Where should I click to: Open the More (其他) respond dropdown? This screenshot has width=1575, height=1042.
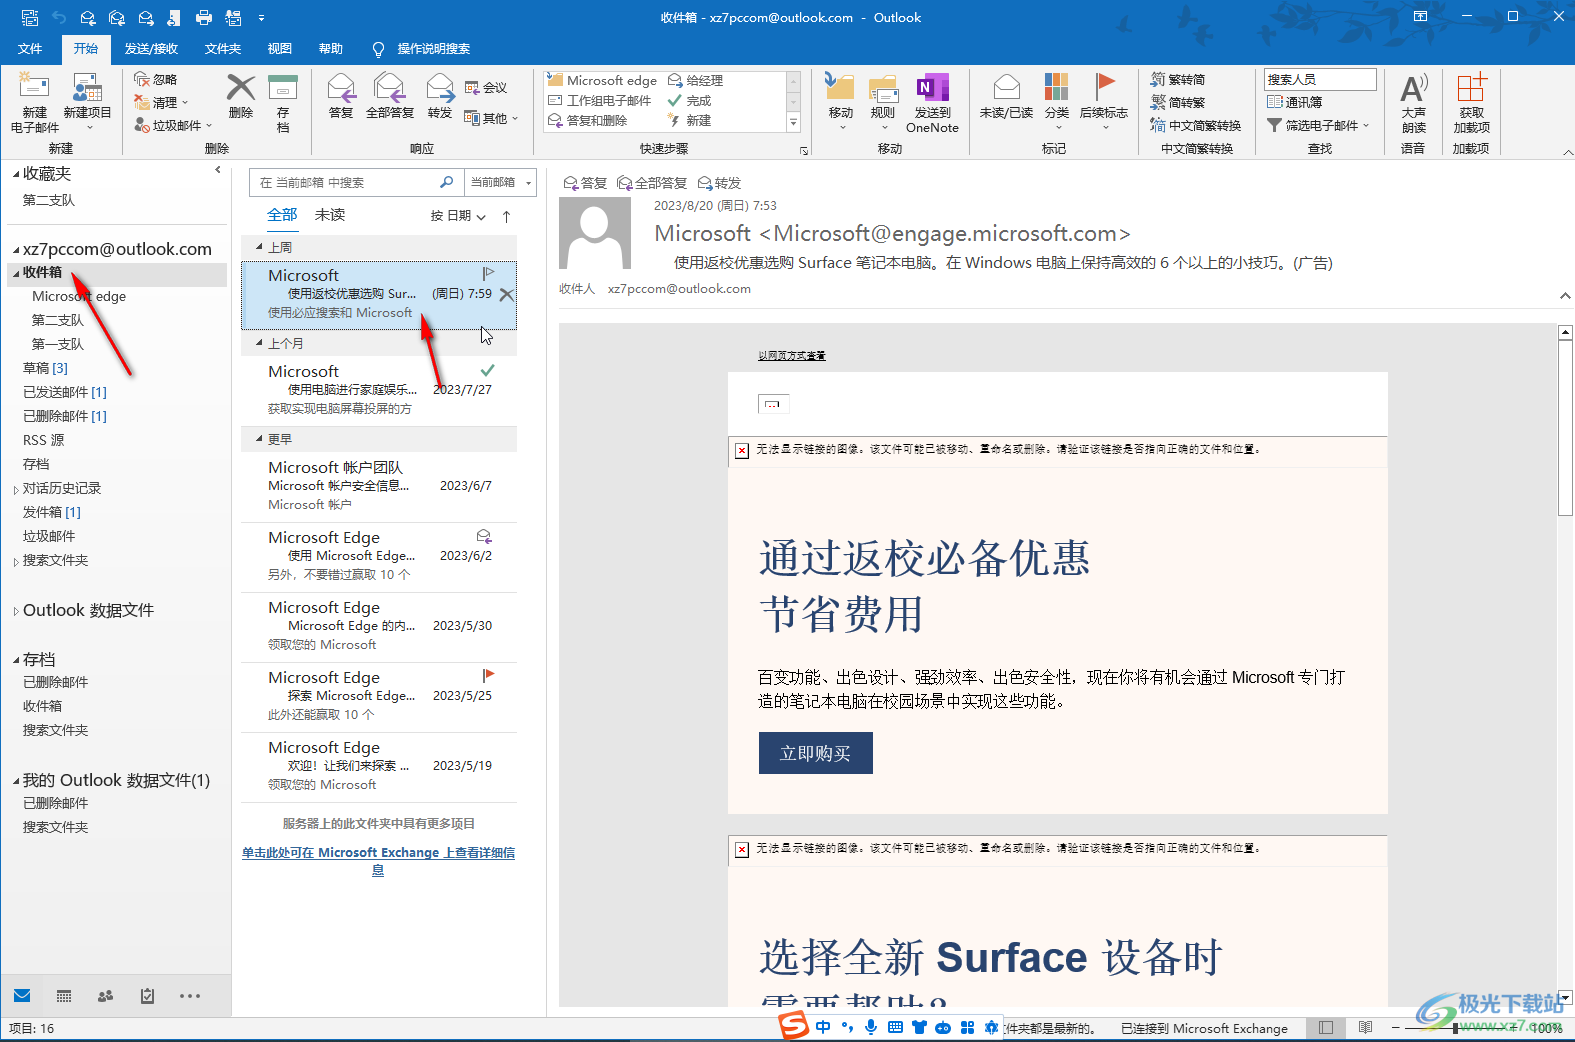coord(491,118)
